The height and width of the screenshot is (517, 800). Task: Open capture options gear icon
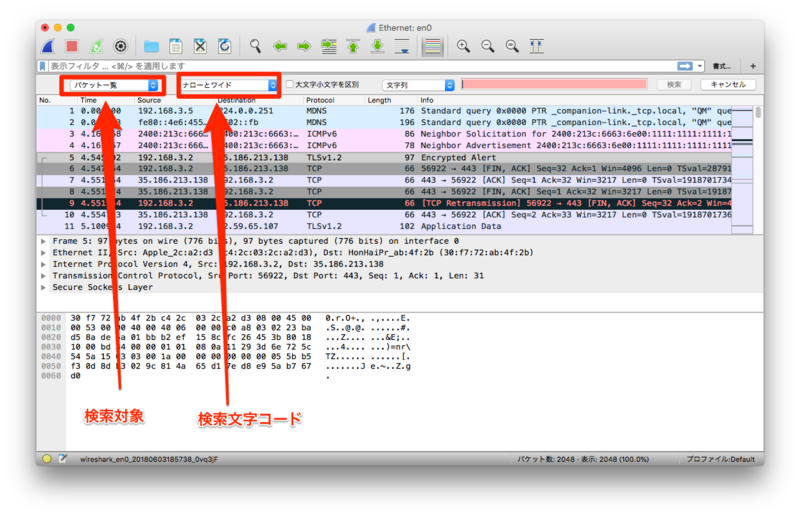(120, 46)
